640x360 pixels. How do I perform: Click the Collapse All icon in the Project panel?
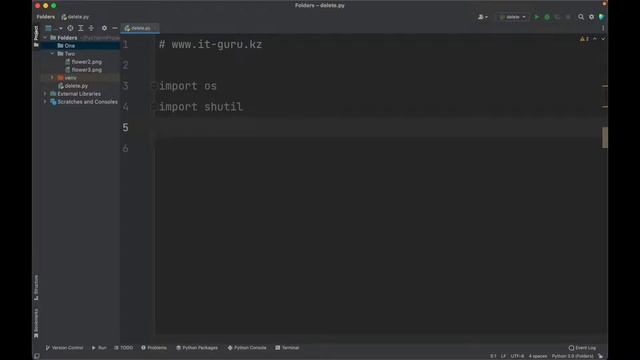(x=91, y=28)
